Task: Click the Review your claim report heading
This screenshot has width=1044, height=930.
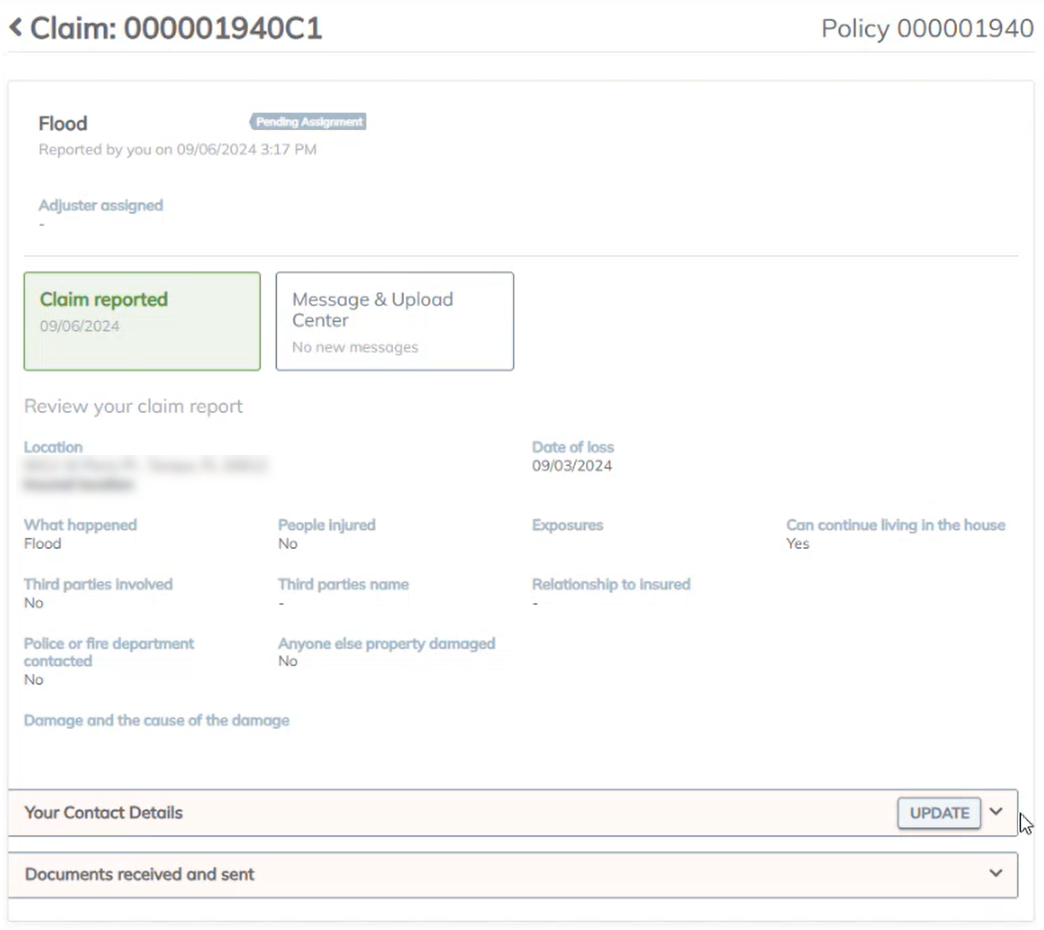Action: (x=133, y=407)
